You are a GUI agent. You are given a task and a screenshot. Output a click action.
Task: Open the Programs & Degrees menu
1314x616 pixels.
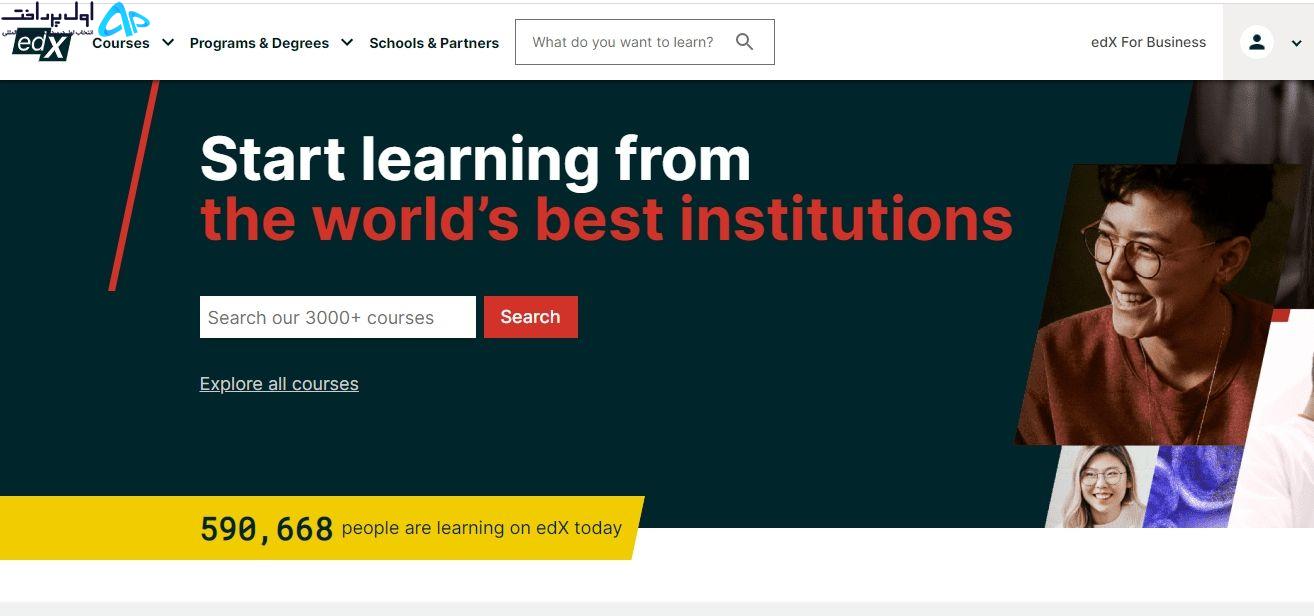259,43
